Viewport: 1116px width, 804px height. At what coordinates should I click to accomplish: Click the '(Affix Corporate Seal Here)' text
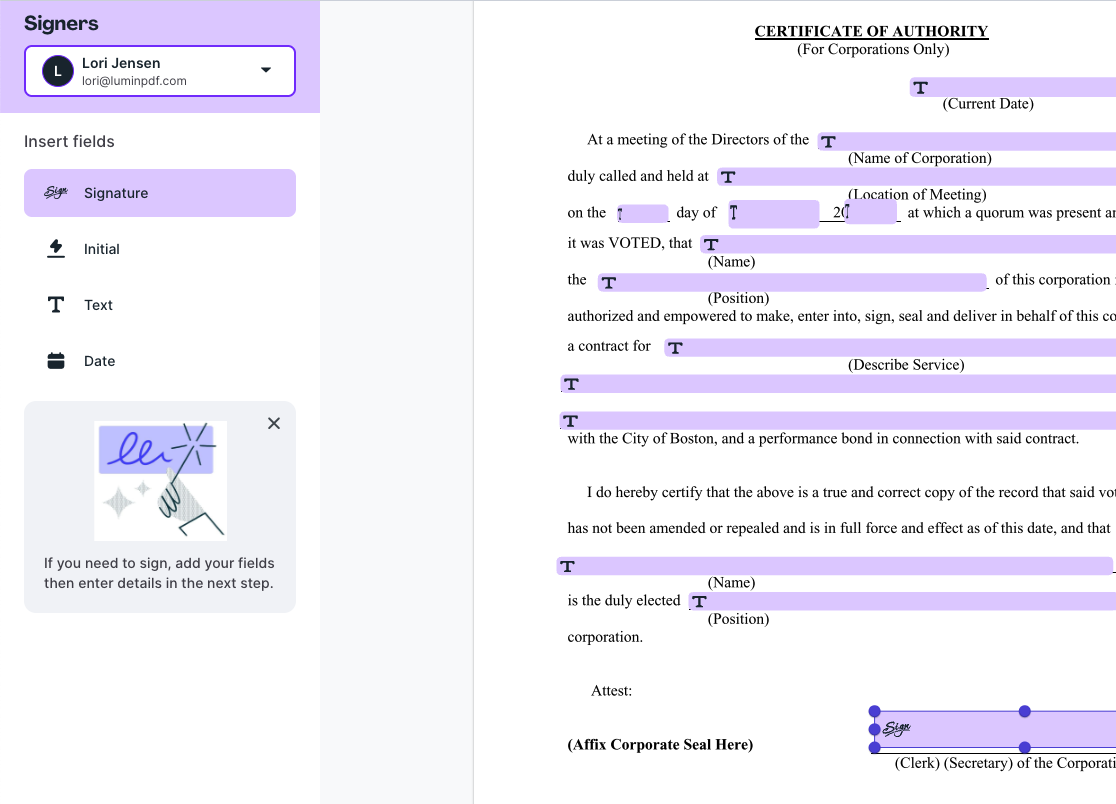(x=660, y=745)
